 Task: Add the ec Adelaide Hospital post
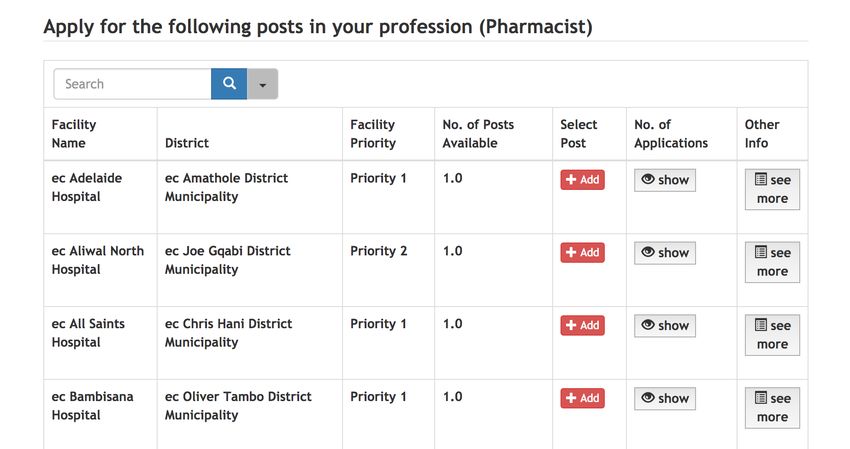point(582,179)
